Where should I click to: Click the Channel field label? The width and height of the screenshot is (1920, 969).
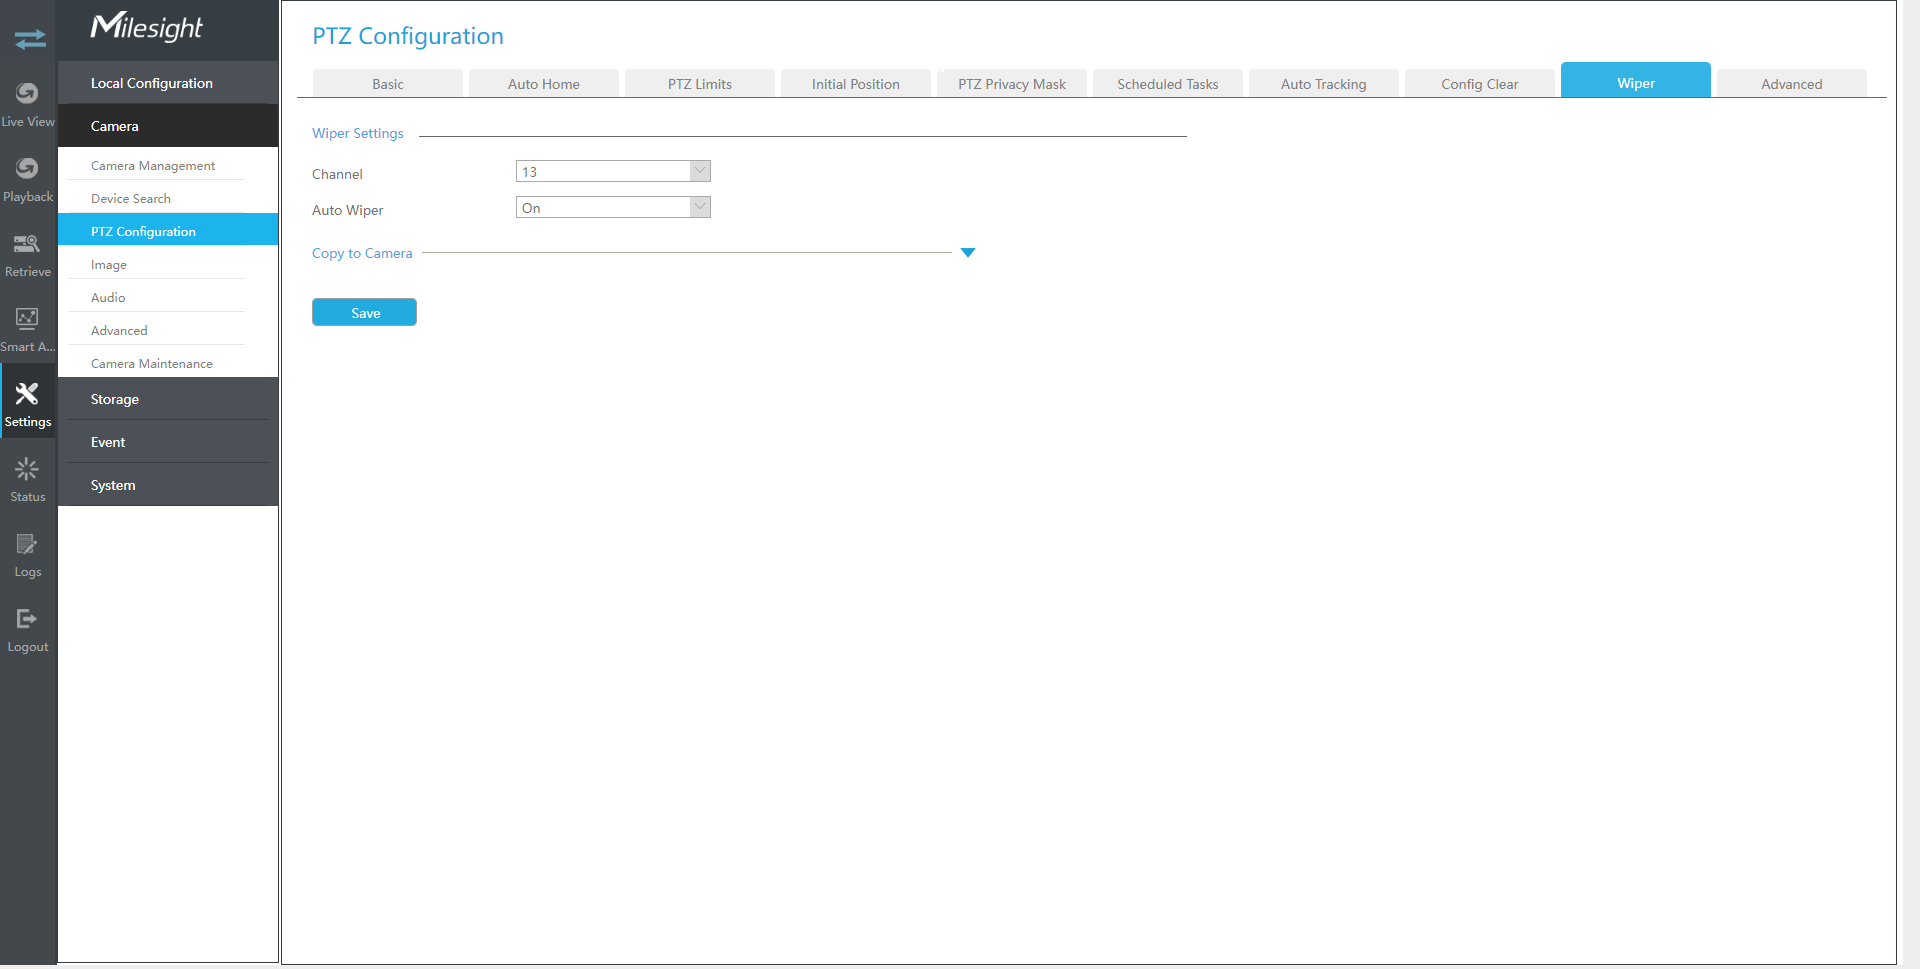pos(337,174)
